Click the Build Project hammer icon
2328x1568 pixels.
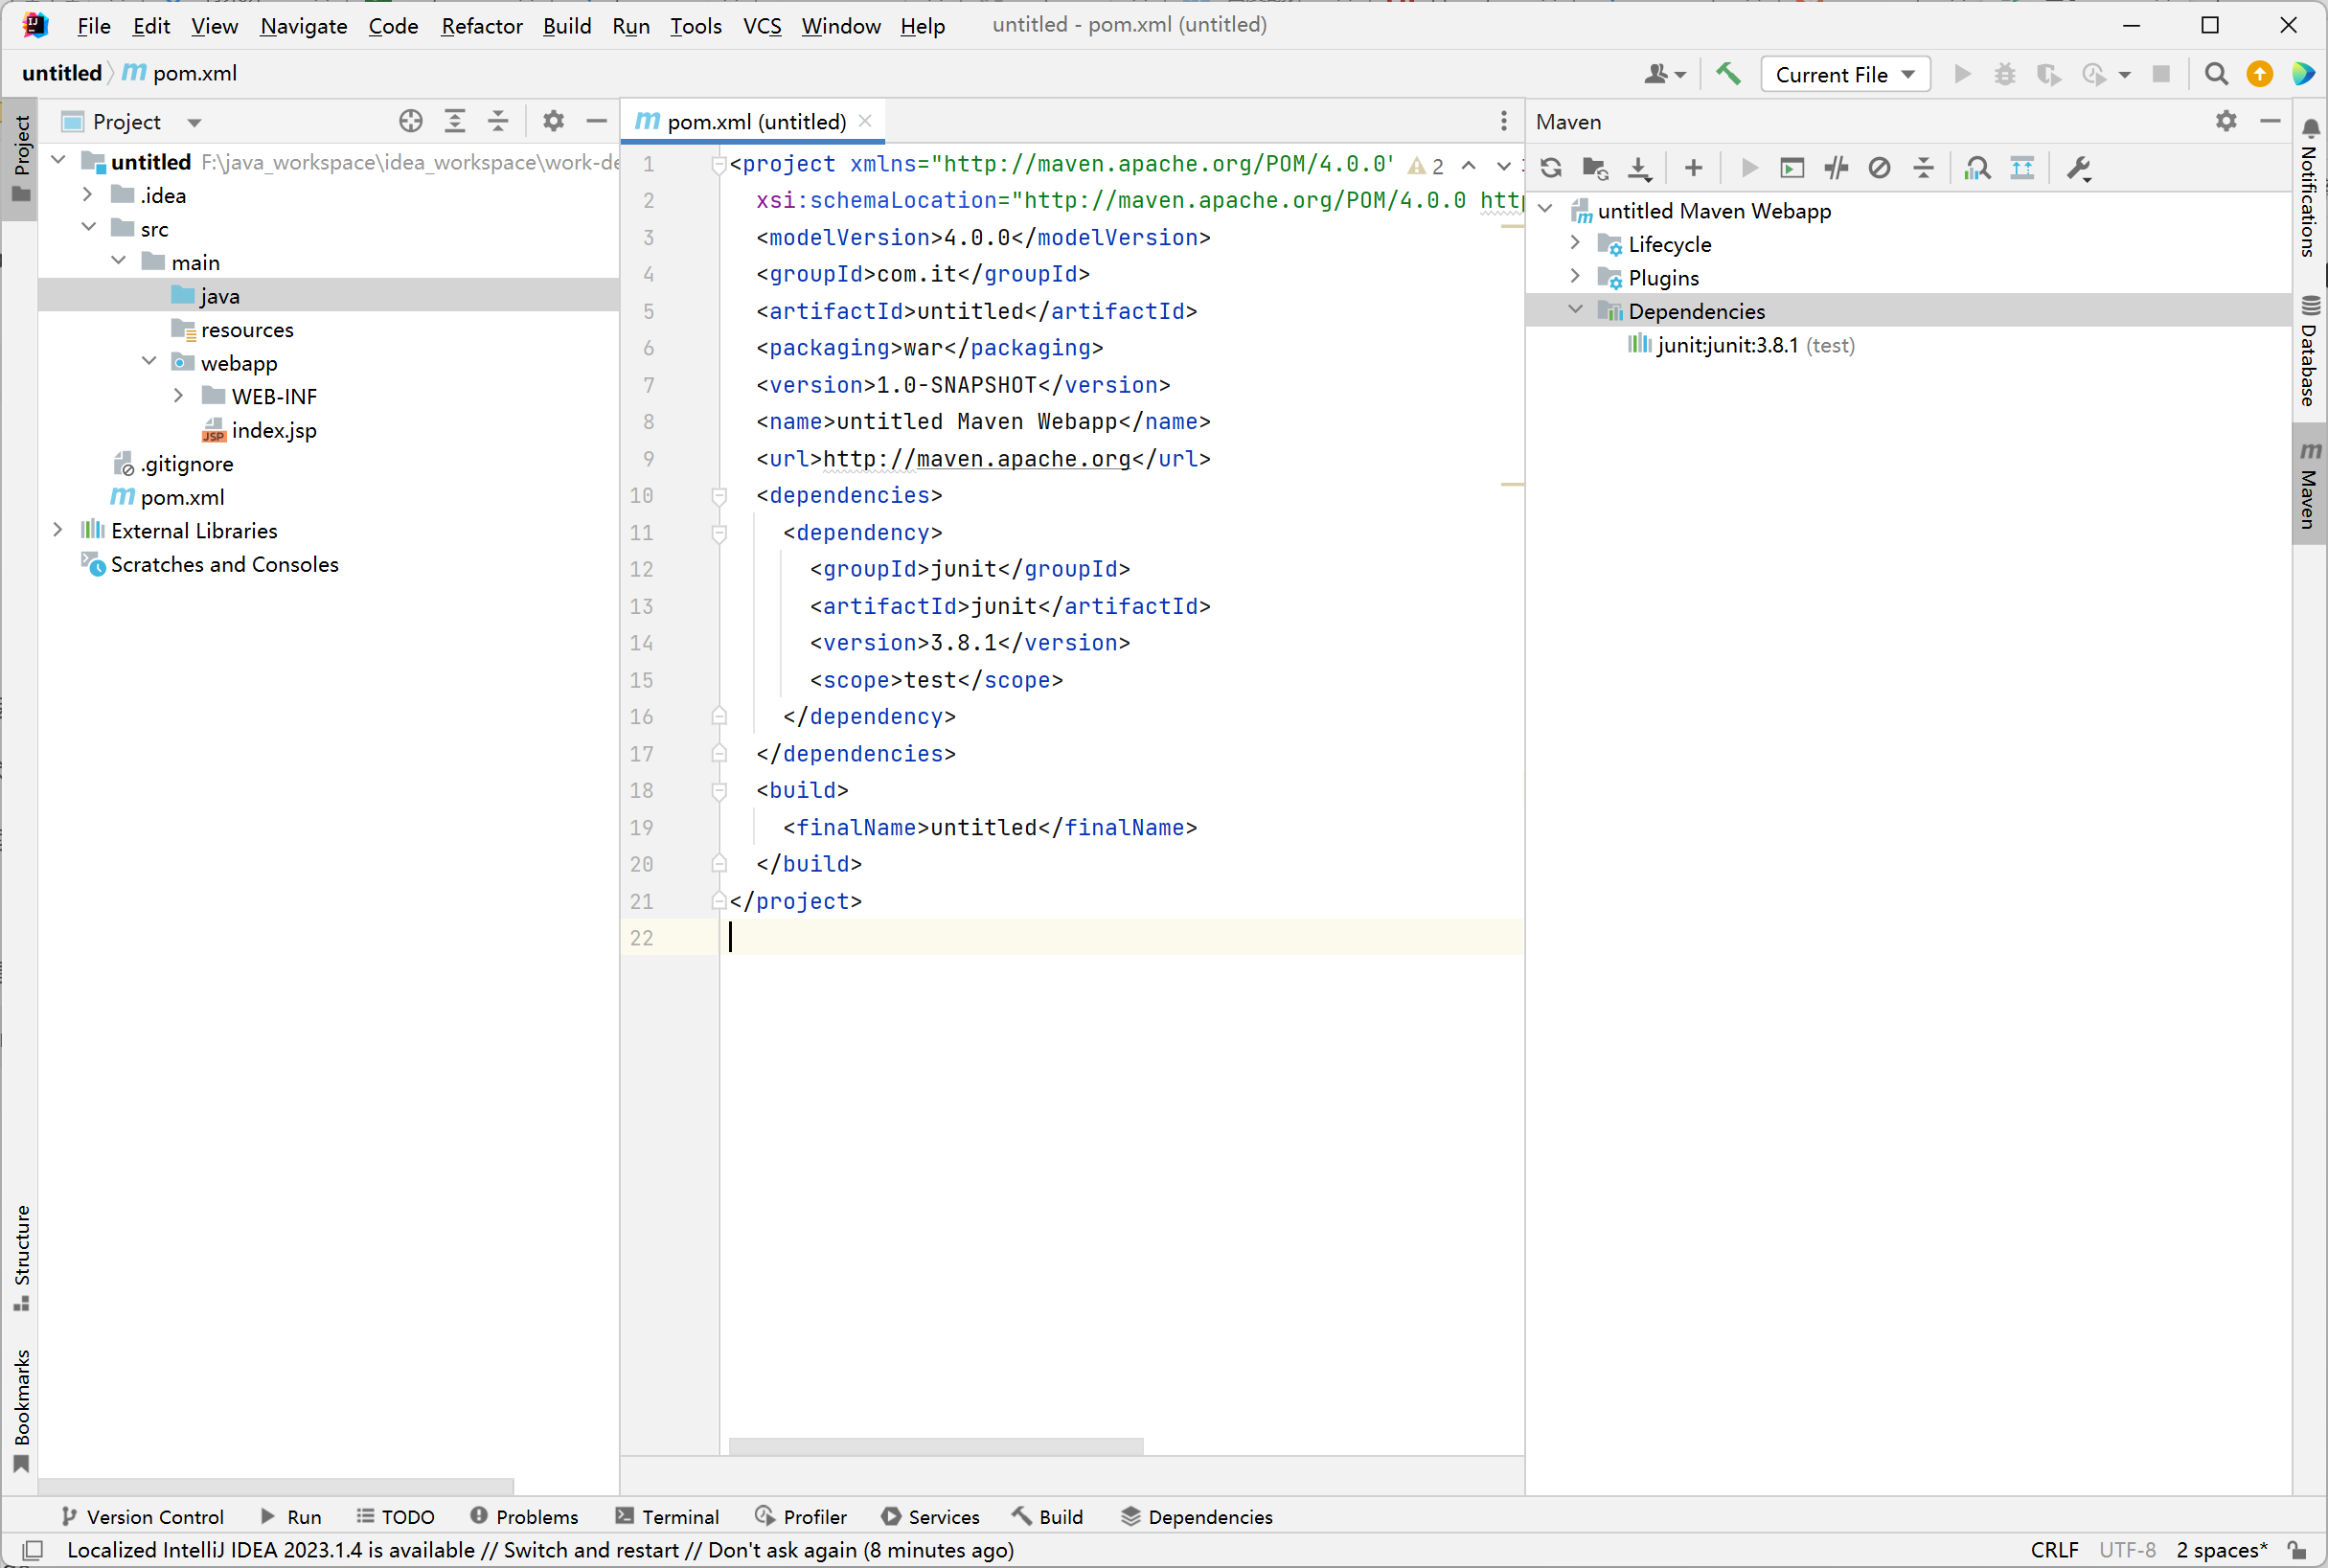[1728, 74]
